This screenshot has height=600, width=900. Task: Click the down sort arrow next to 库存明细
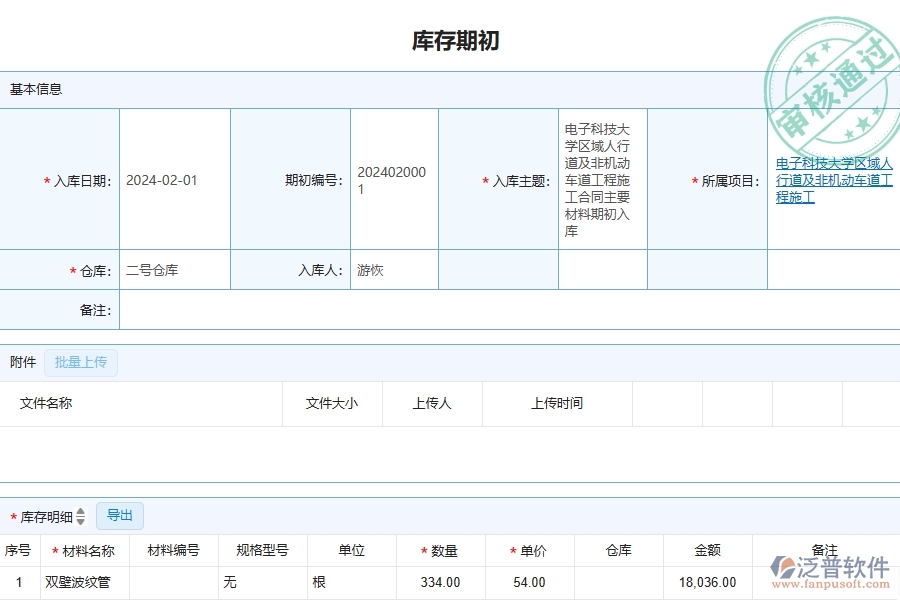(80, 520)
